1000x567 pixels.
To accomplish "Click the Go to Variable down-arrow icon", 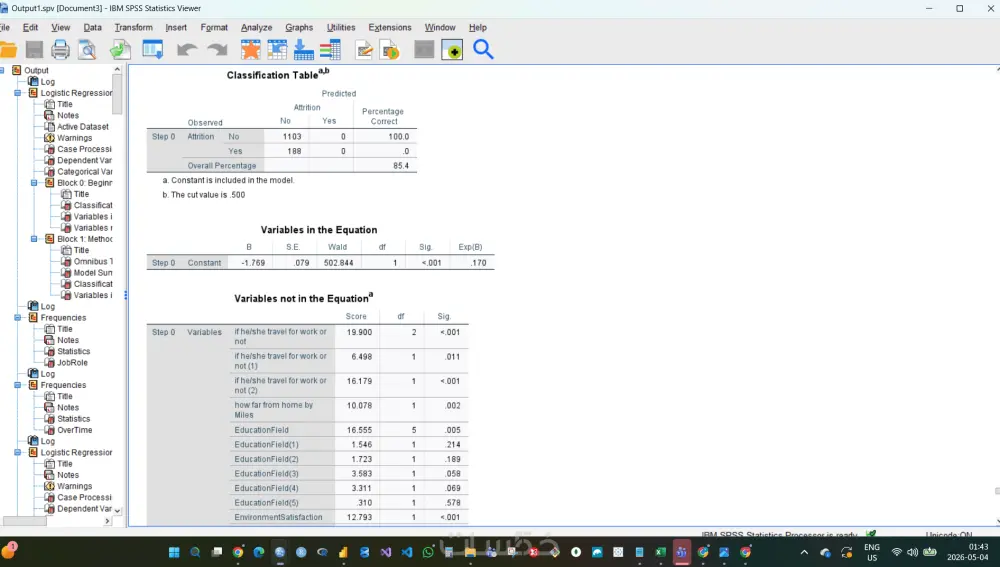I will pos(304,50).
